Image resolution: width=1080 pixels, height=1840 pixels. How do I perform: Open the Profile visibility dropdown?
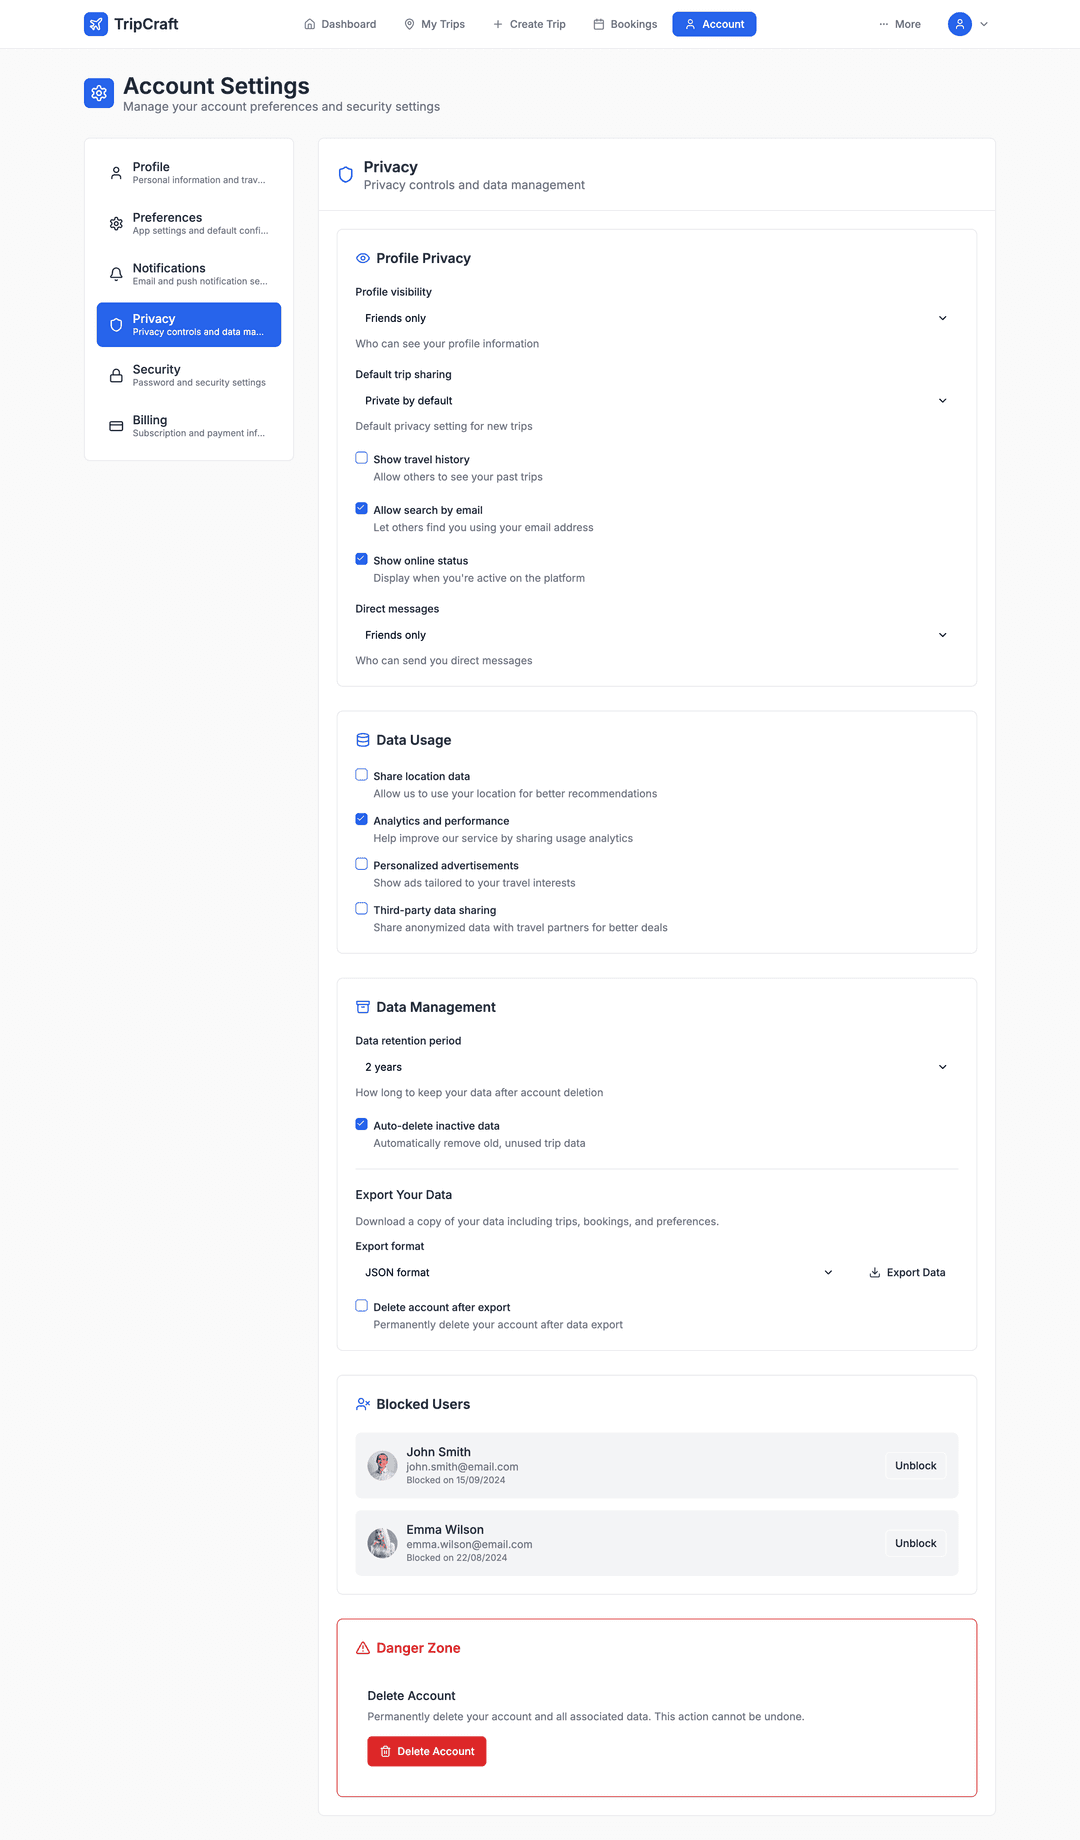[655, 317]
